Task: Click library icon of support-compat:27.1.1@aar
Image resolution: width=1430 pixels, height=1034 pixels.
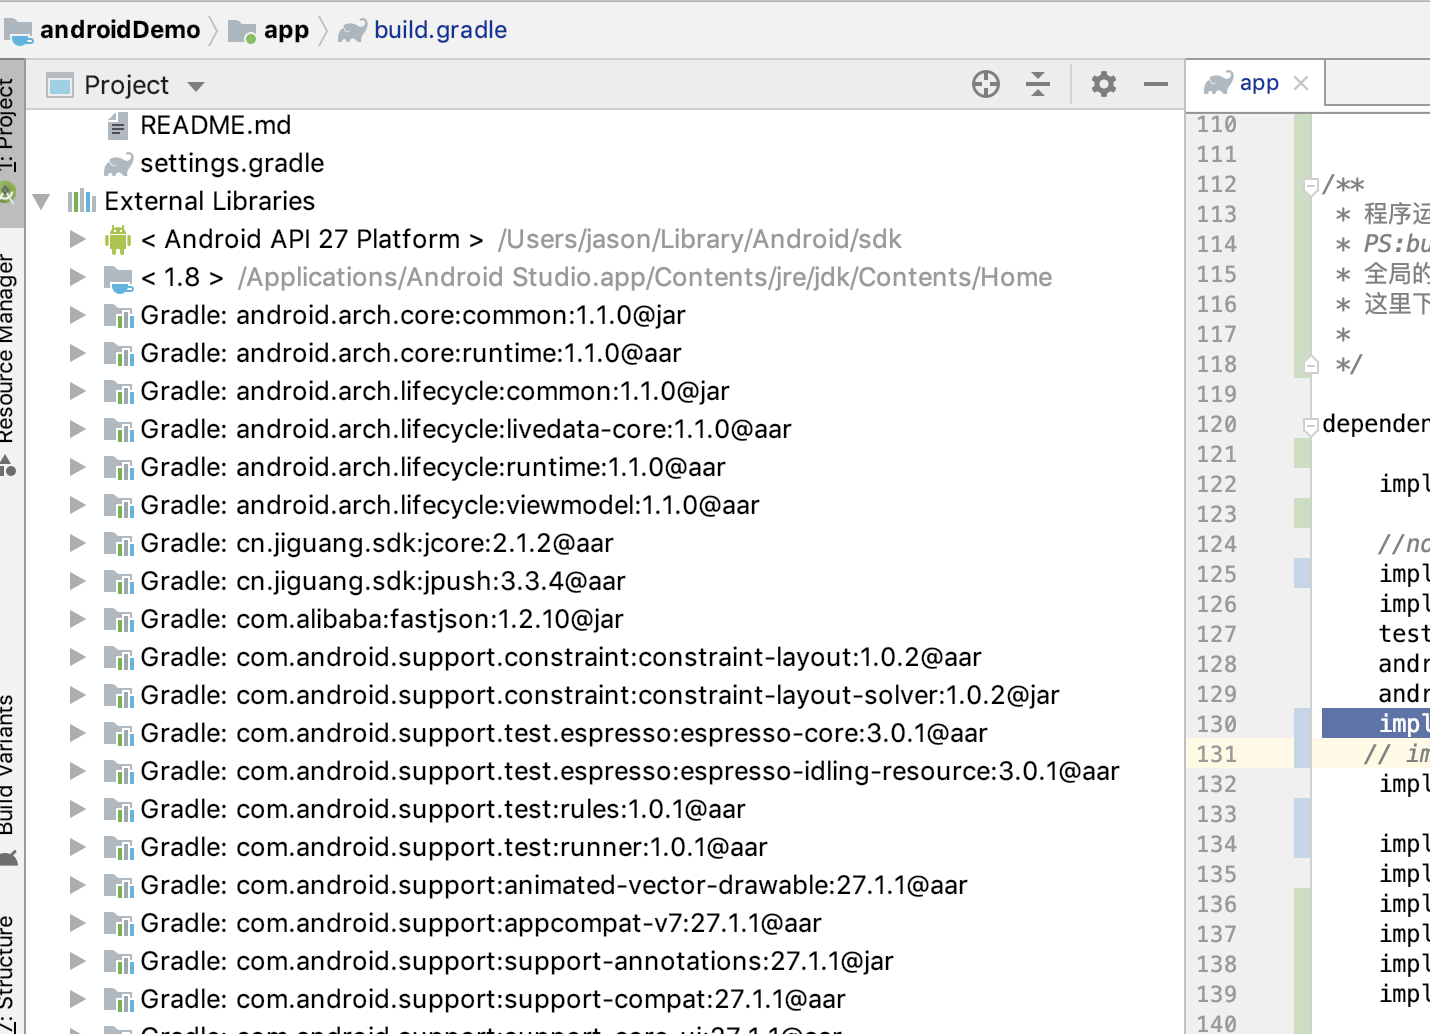Action: [x=119, y=1000]
